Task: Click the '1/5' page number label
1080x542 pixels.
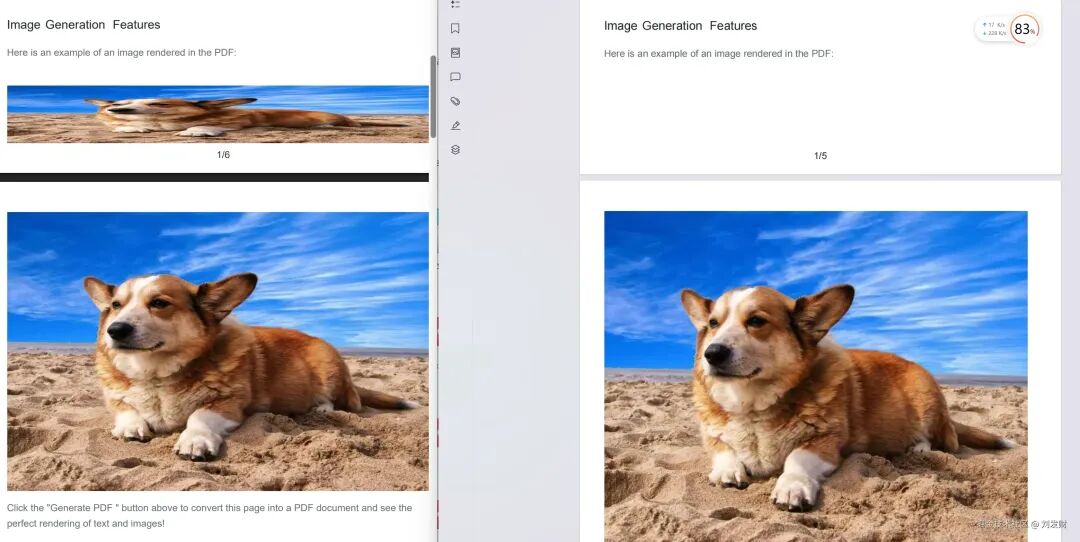Action: (820, 156)
